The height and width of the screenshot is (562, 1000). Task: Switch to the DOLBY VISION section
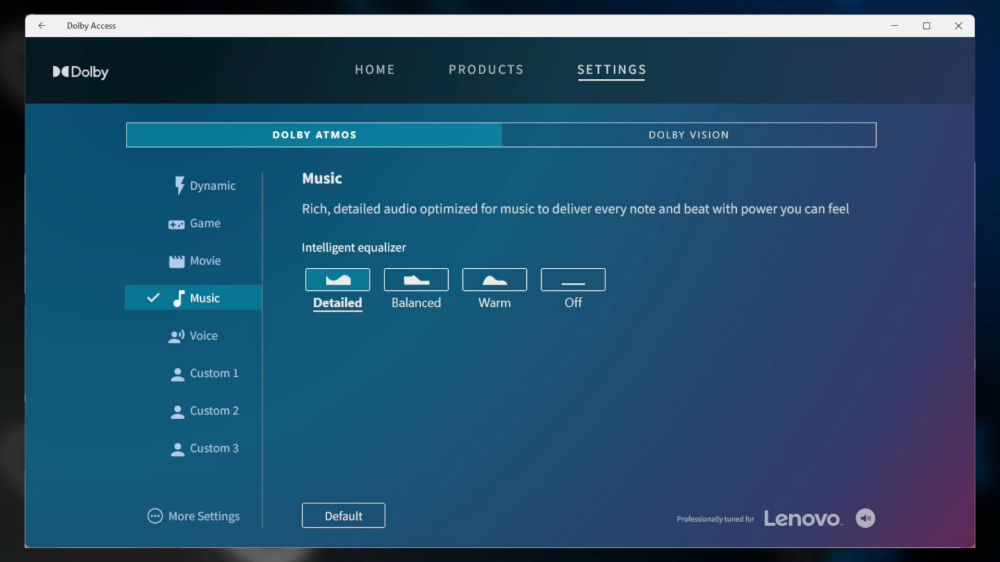point(689,135)
